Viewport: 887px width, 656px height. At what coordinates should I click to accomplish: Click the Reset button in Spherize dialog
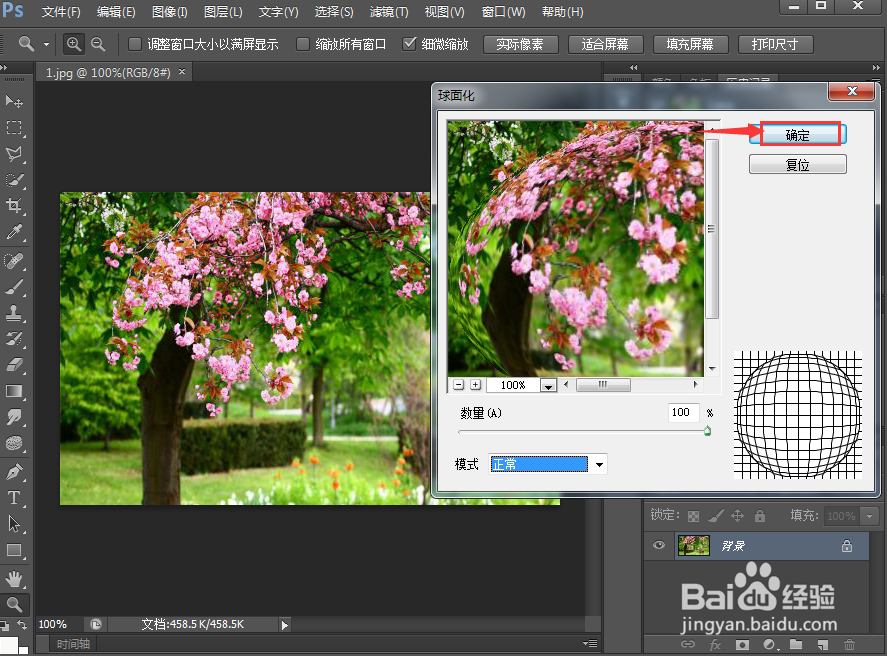pos(798,165)
